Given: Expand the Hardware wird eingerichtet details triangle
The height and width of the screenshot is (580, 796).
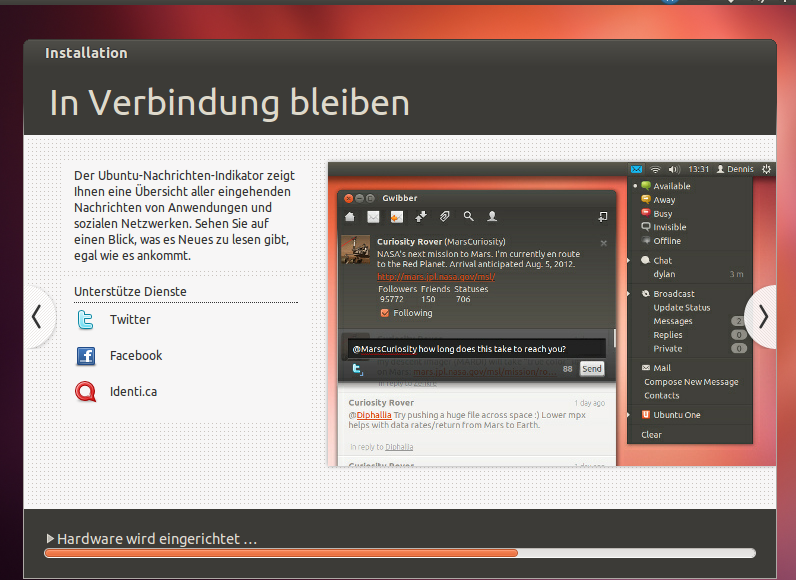Looking at the screenshot, I should tap(50, 538).
